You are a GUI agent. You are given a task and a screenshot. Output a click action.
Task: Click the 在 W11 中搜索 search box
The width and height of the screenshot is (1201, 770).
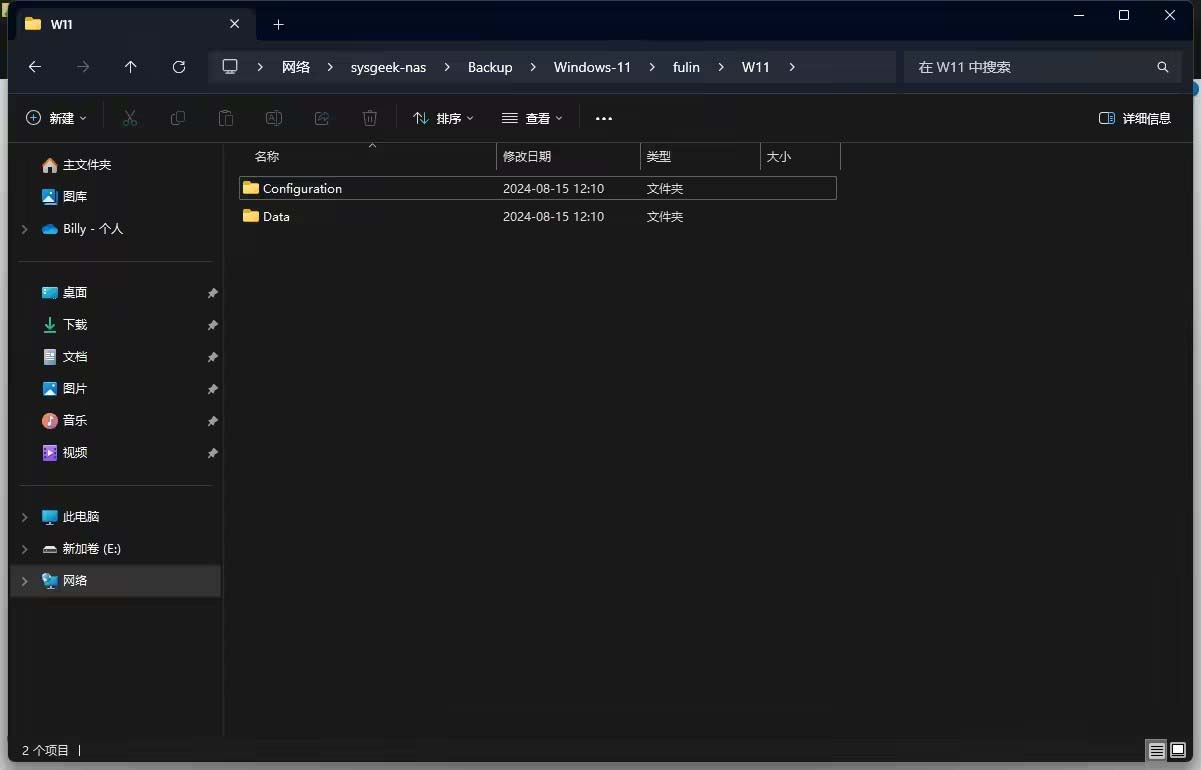coord(1030,67)
